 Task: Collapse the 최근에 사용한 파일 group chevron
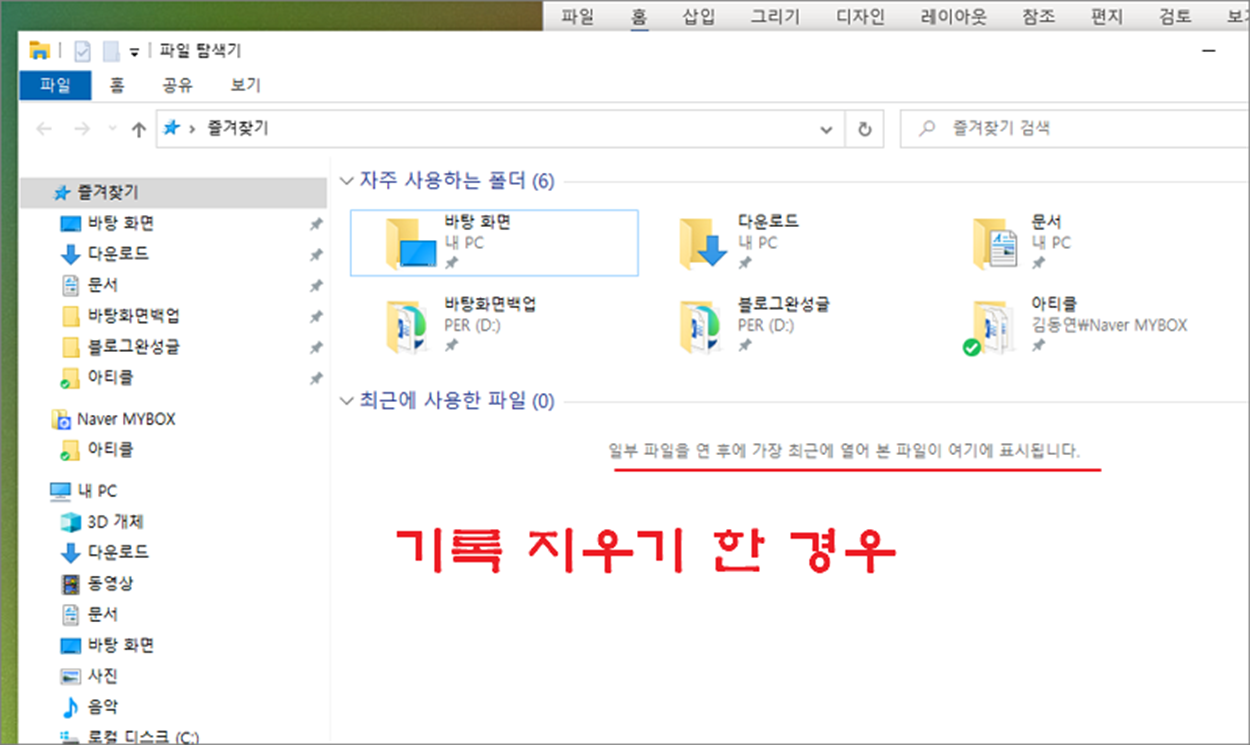click(346, 401)
